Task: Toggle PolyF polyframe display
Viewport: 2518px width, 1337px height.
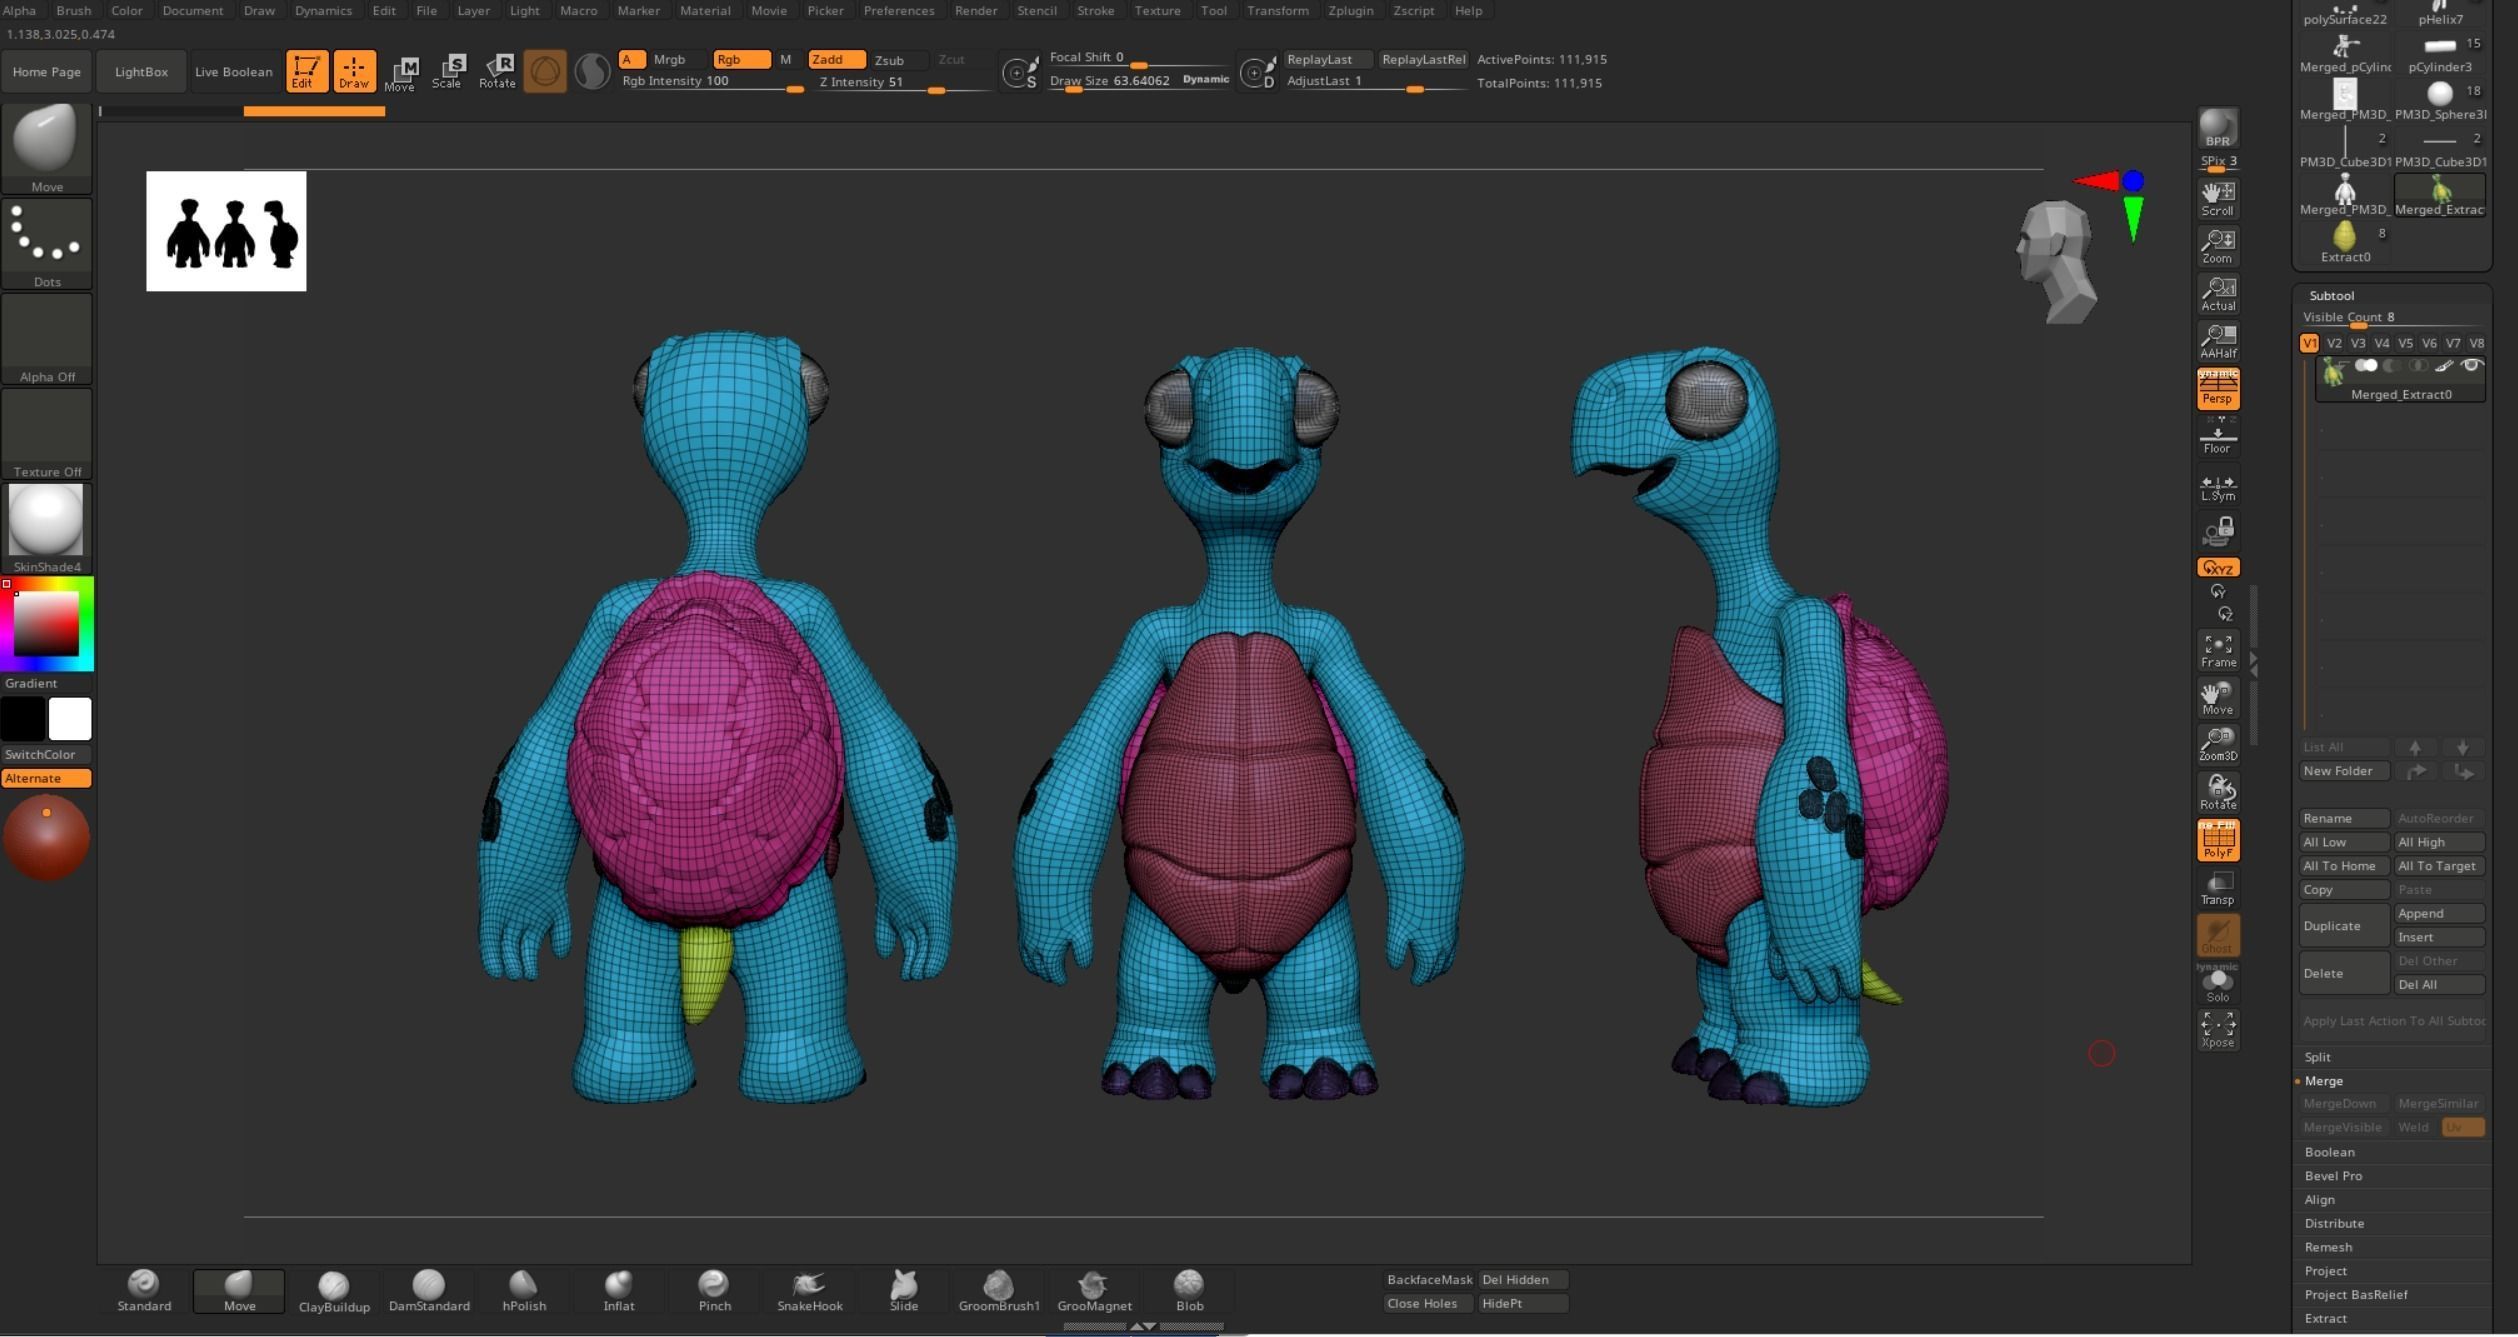Action: [x=2217, y=841]
